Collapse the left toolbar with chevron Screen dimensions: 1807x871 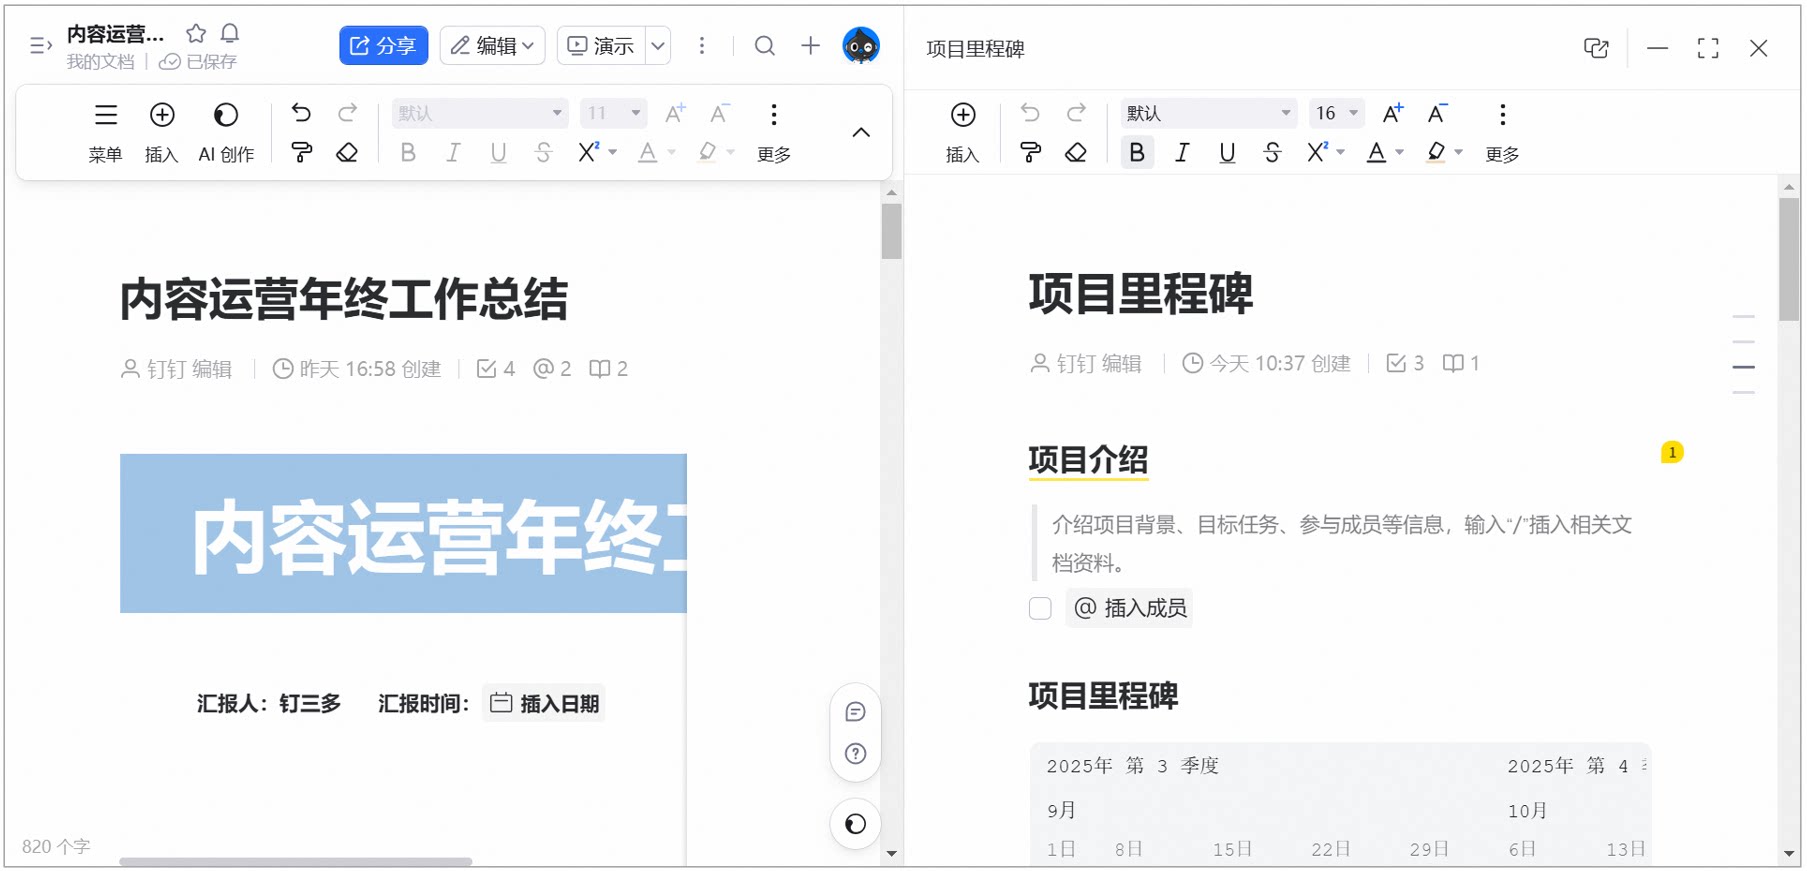coord(861,132)
